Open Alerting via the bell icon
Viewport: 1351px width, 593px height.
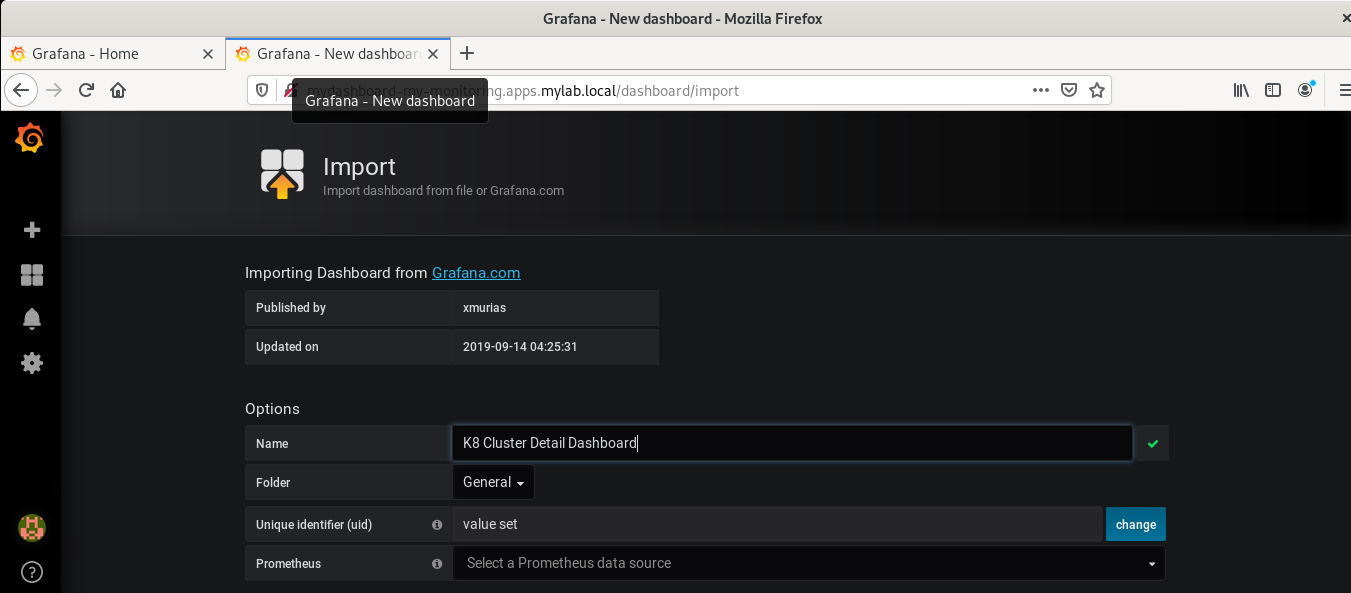click(31, 318)
